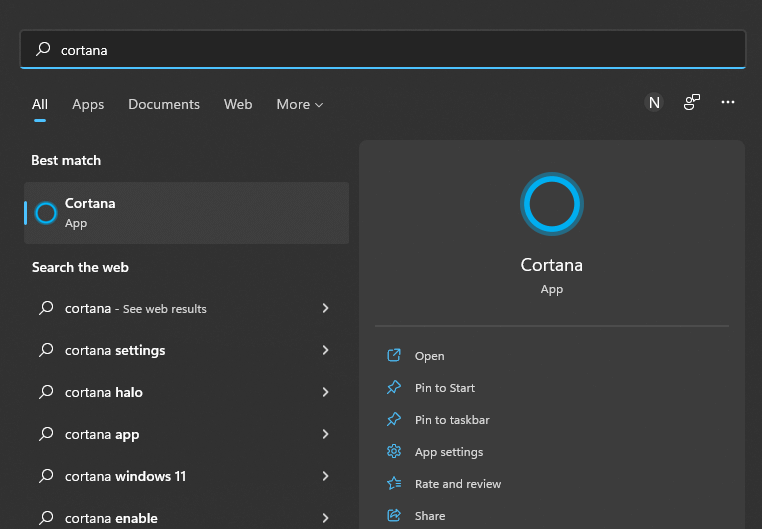Click the Cortana title in preview pane

click(x=552, y=265)
